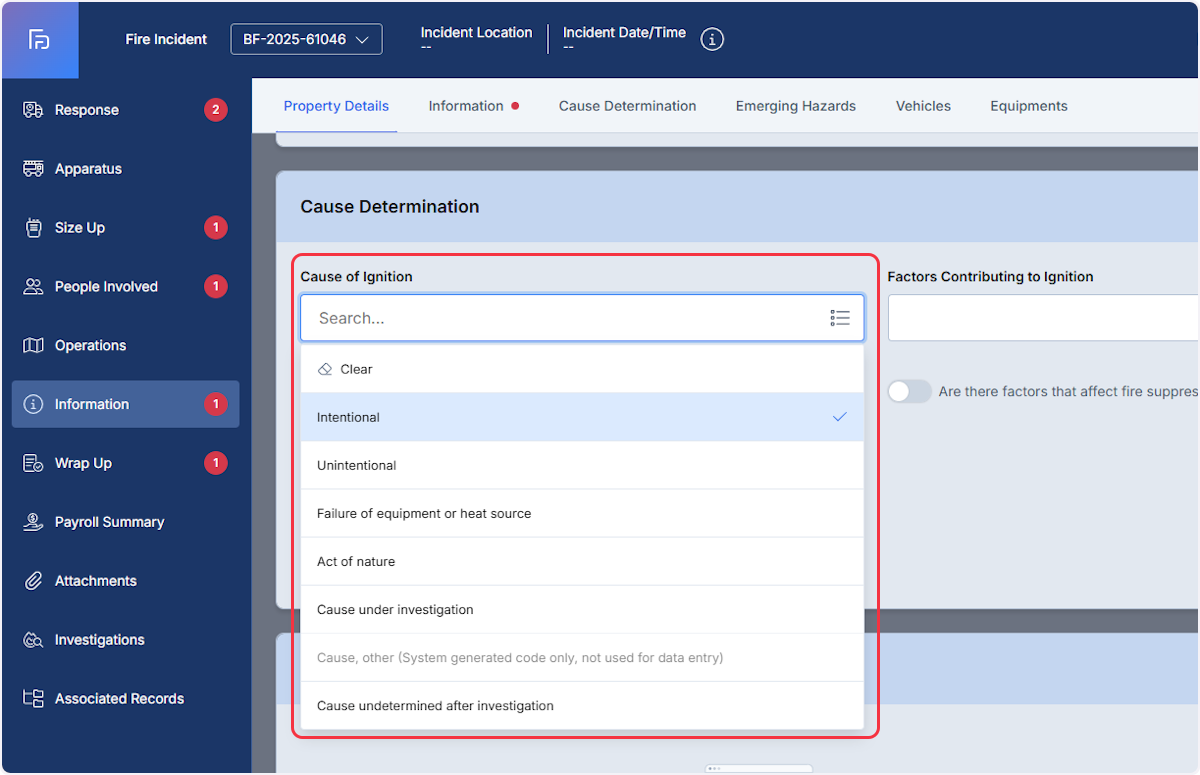Click the app logo icon in header
Image resolution: width=1200 pixels, height=775 pixels.
click(39, 40)
